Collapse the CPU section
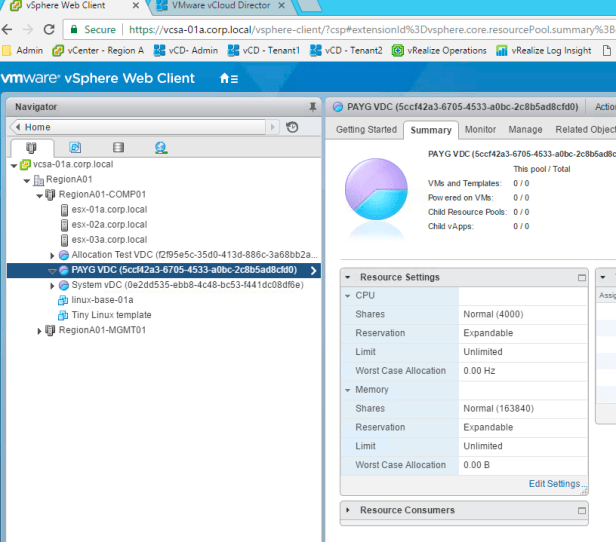Viewport: 616px width, 542px height. pyautogui.click(x=347, y=296)
